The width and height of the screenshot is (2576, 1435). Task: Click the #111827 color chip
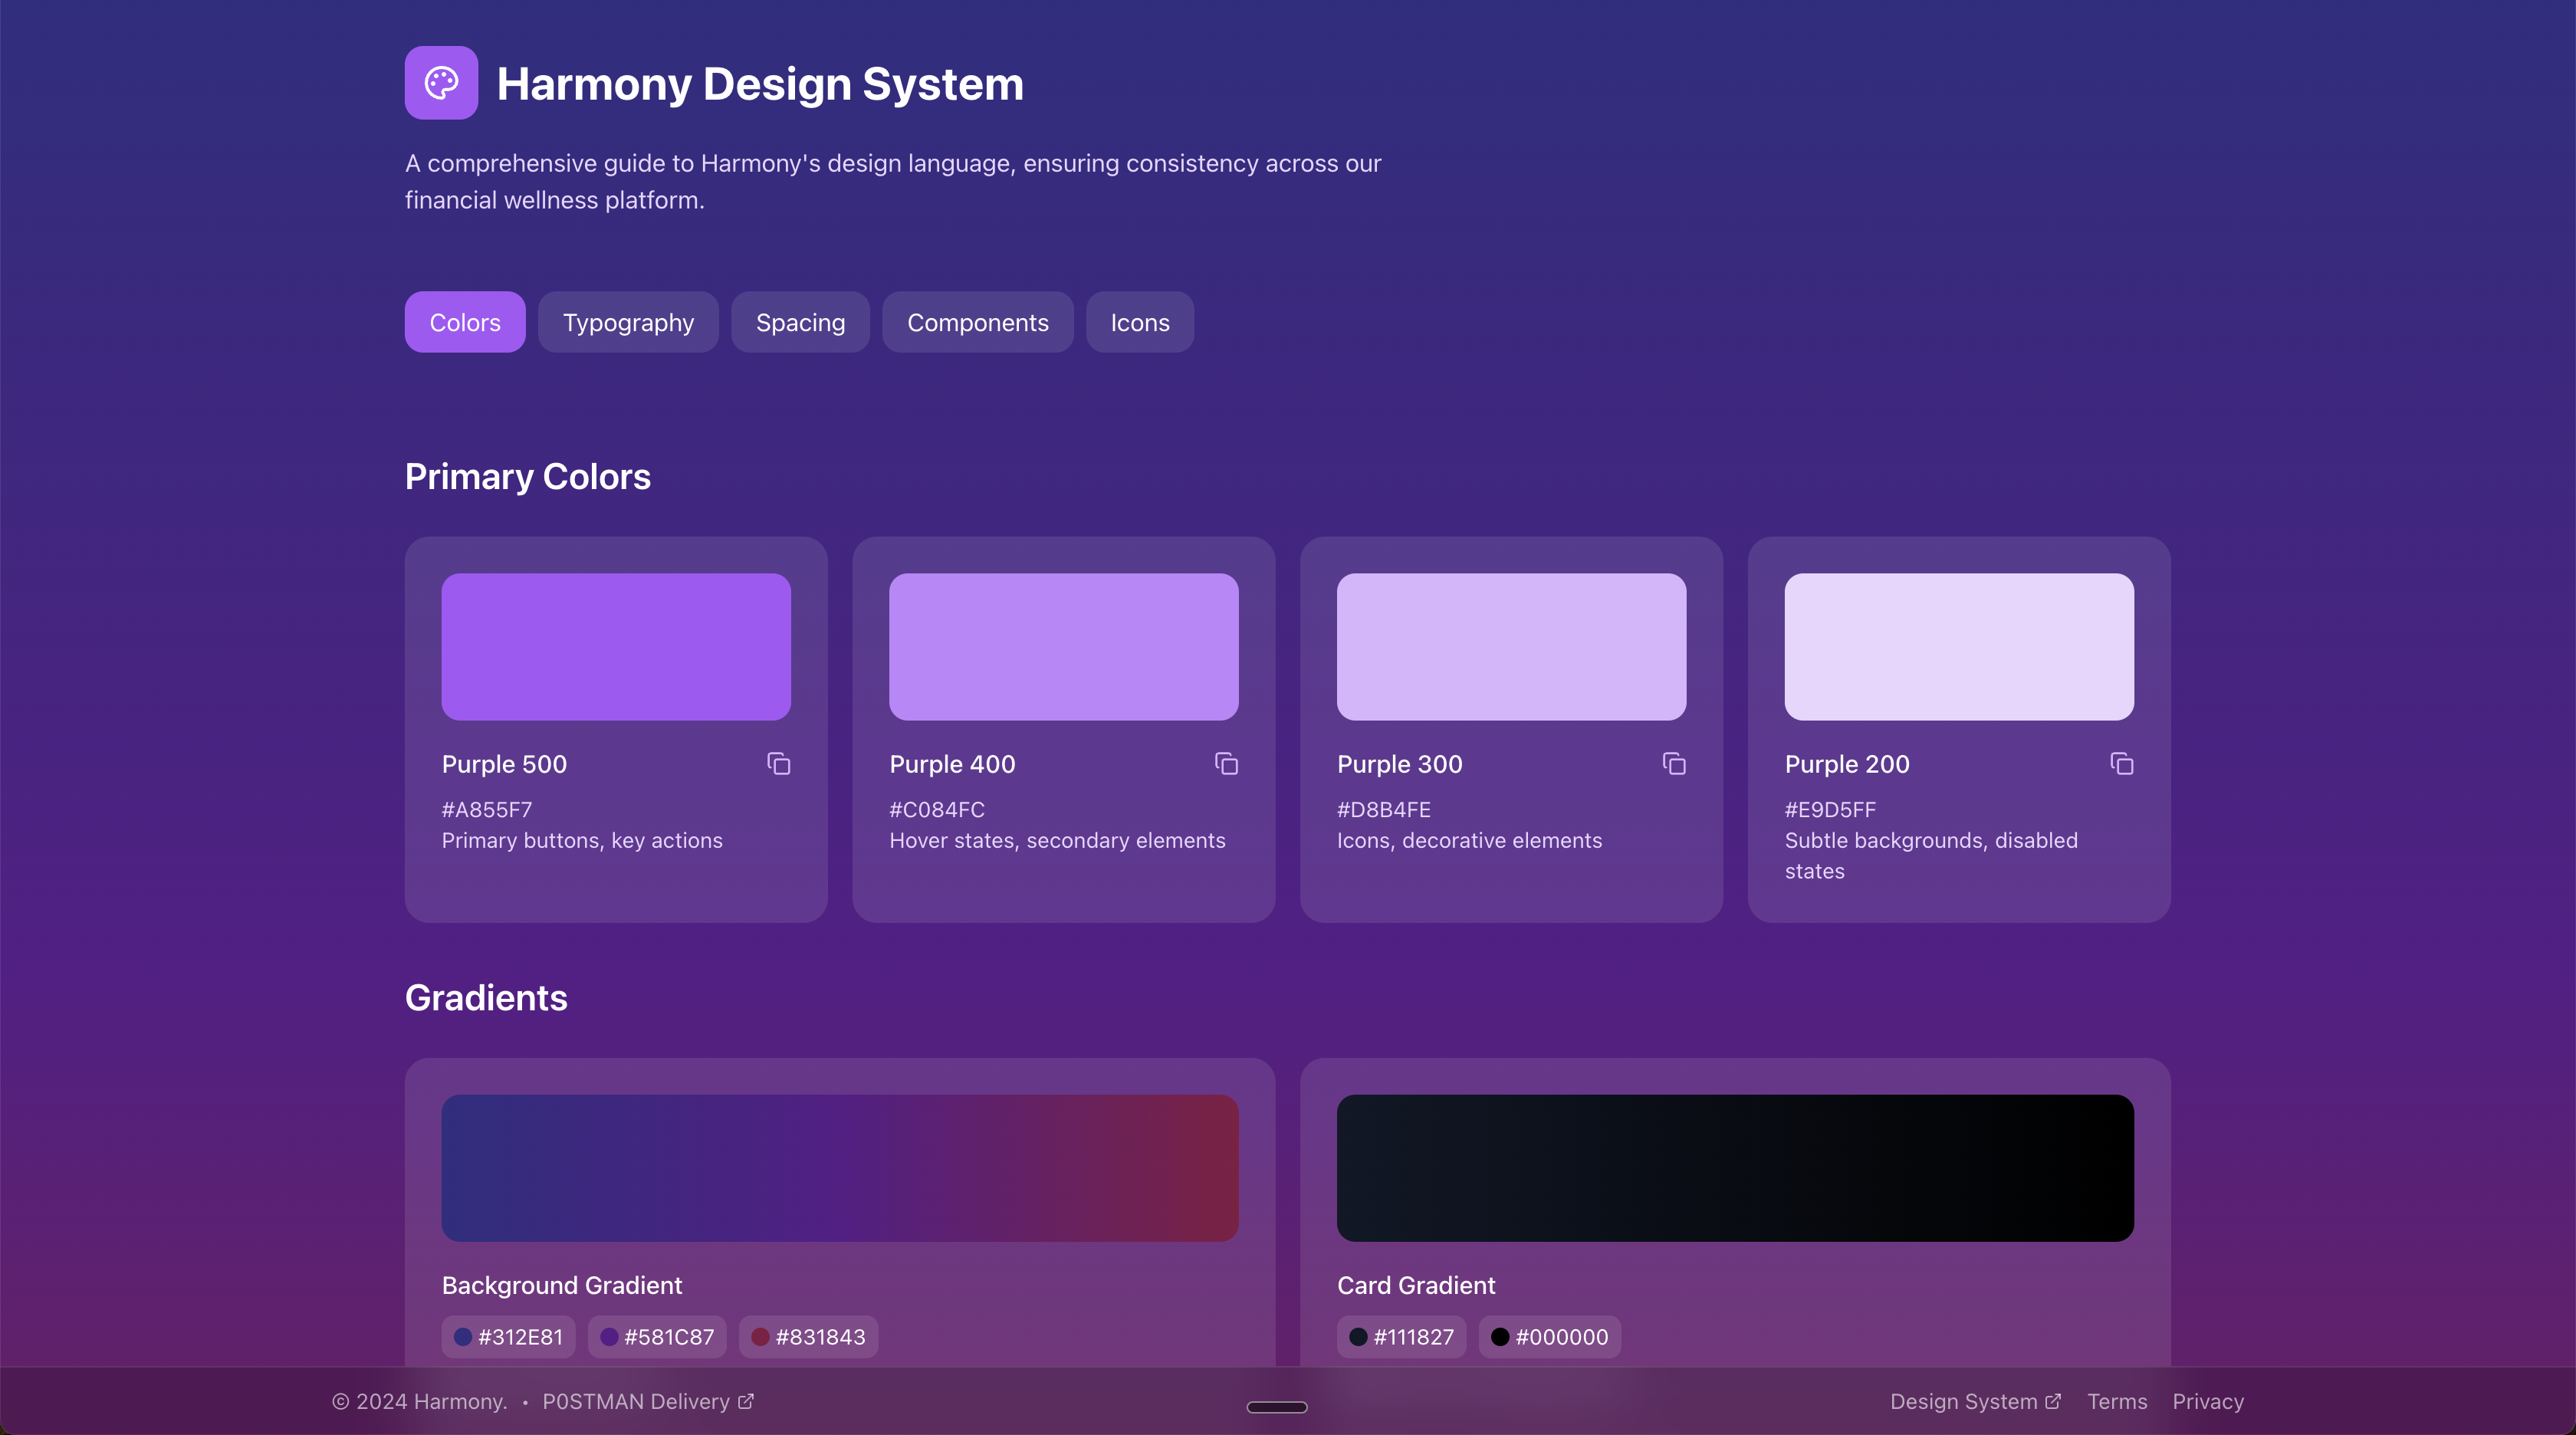pyautogui.click(x=1401, y=1337)
